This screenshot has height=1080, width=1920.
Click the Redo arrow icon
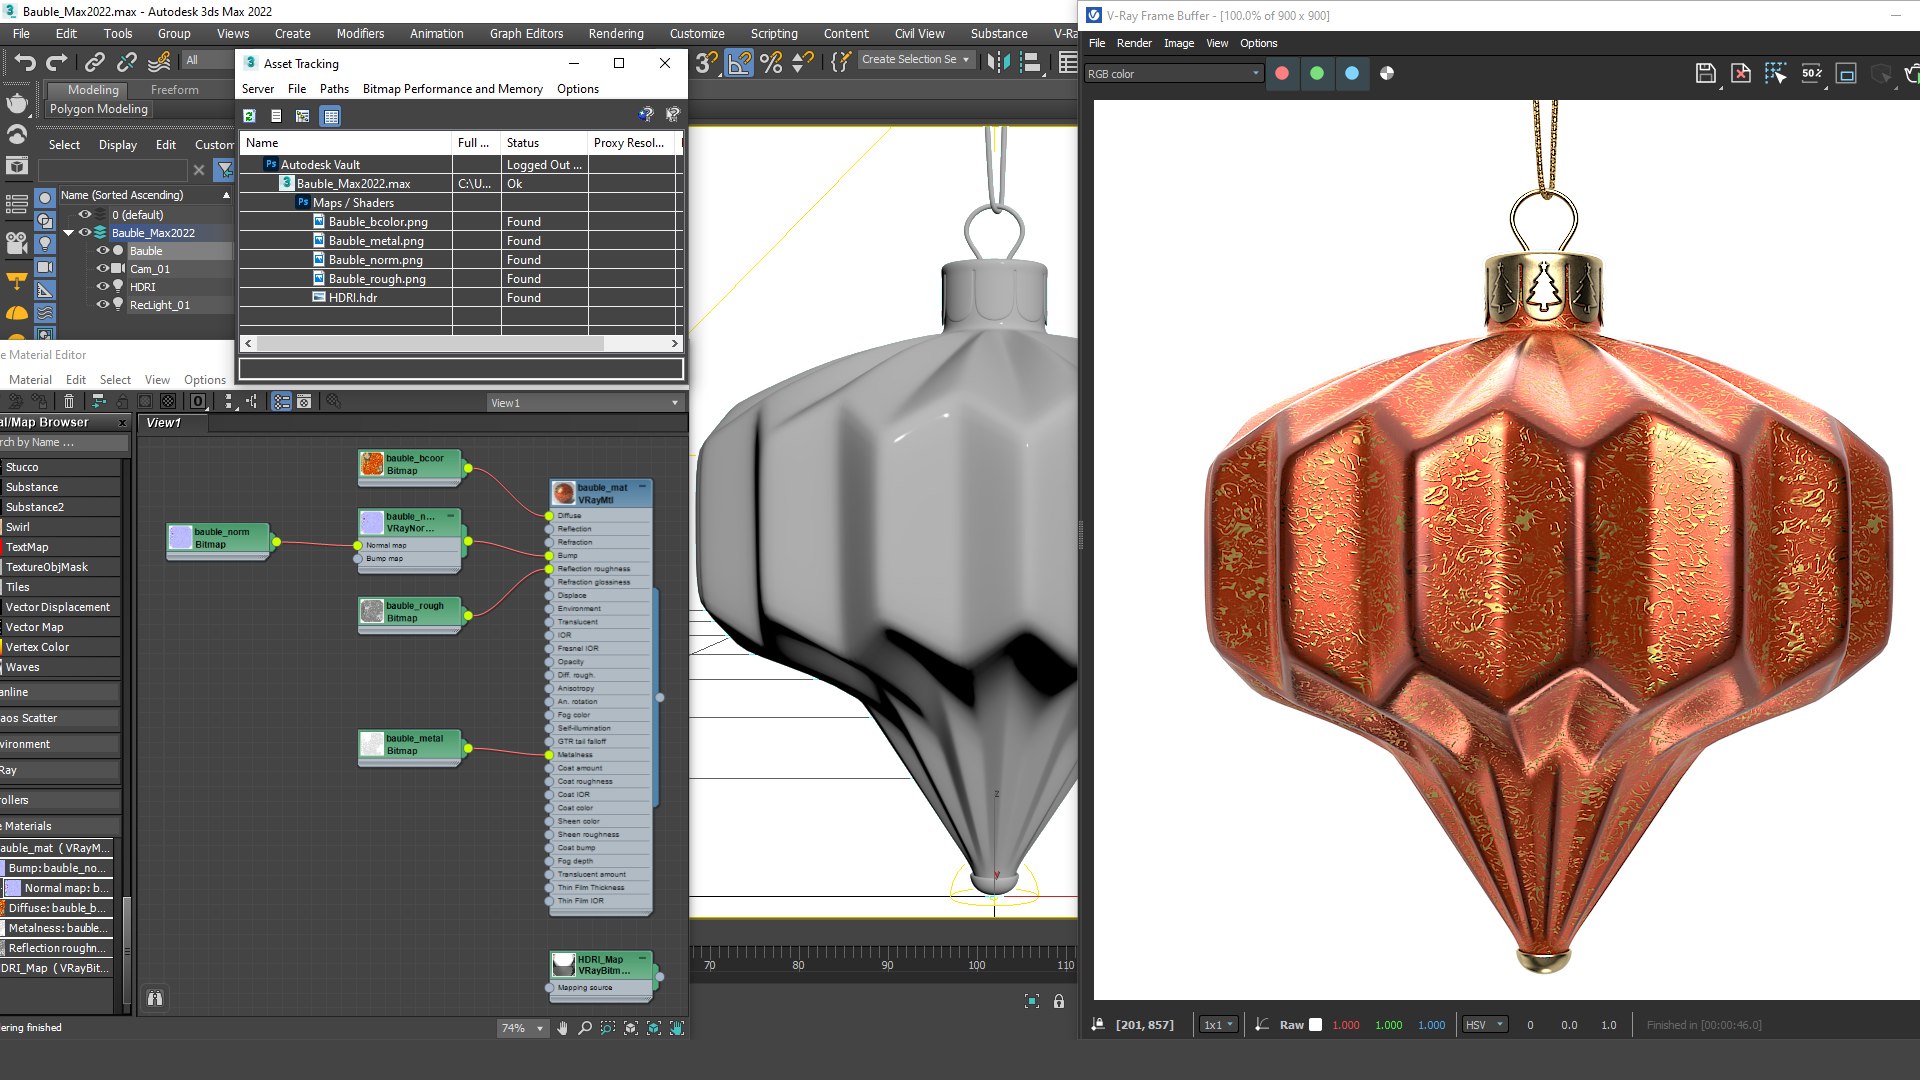click(56, 63)
